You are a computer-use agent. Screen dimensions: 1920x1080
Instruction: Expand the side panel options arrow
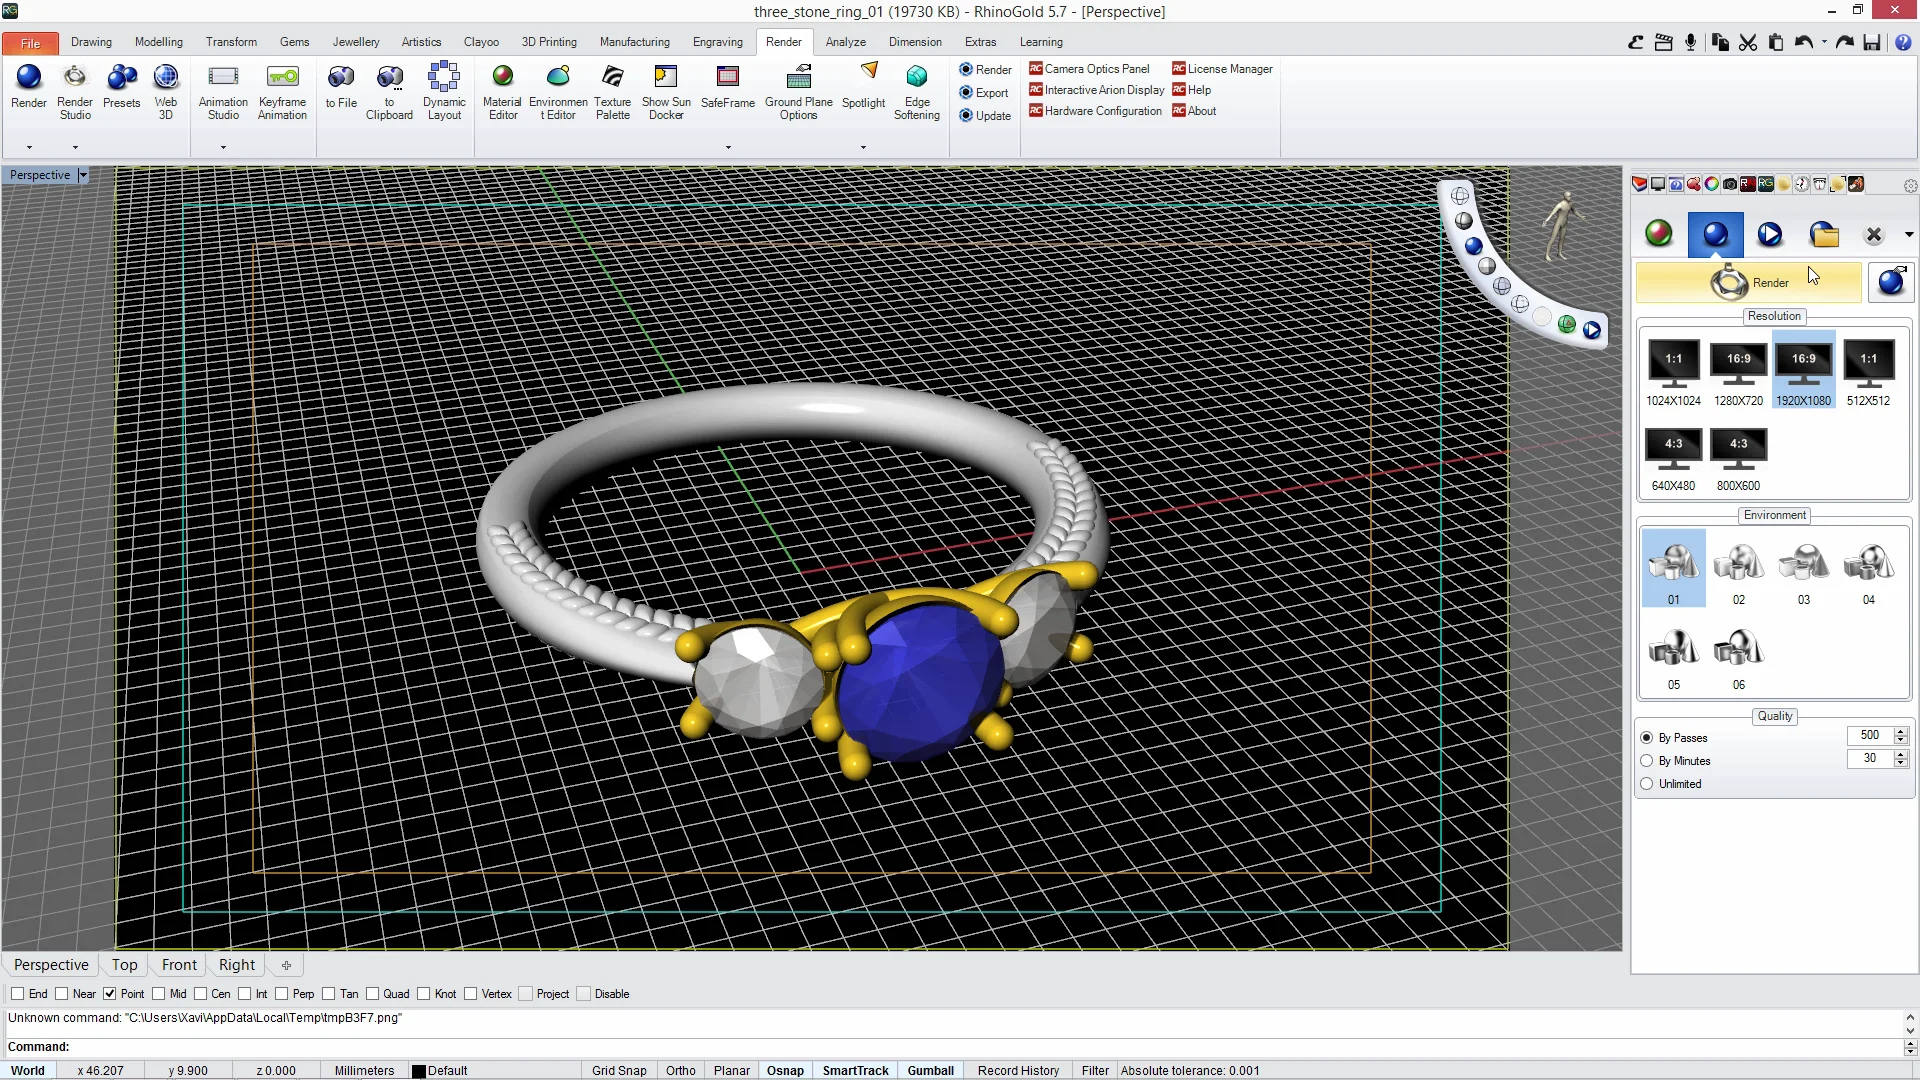(1909, 235)
